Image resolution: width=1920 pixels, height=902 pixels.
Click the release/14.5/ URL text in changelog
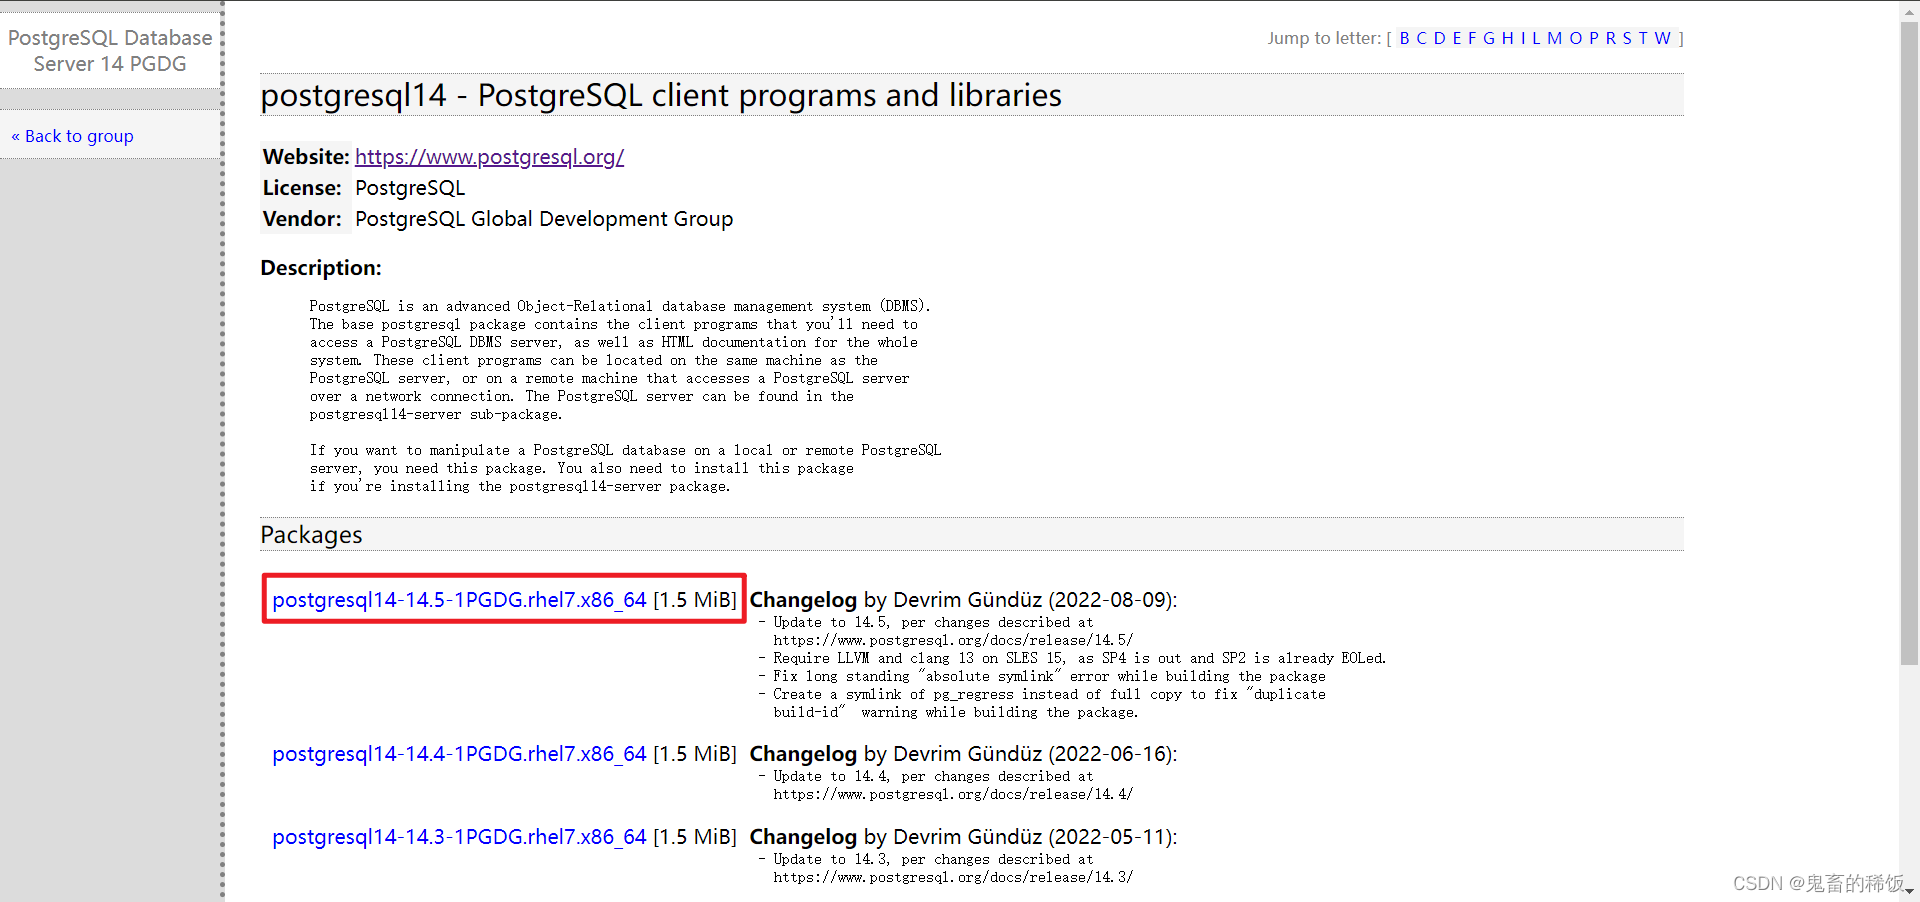[x=953, y=640]
